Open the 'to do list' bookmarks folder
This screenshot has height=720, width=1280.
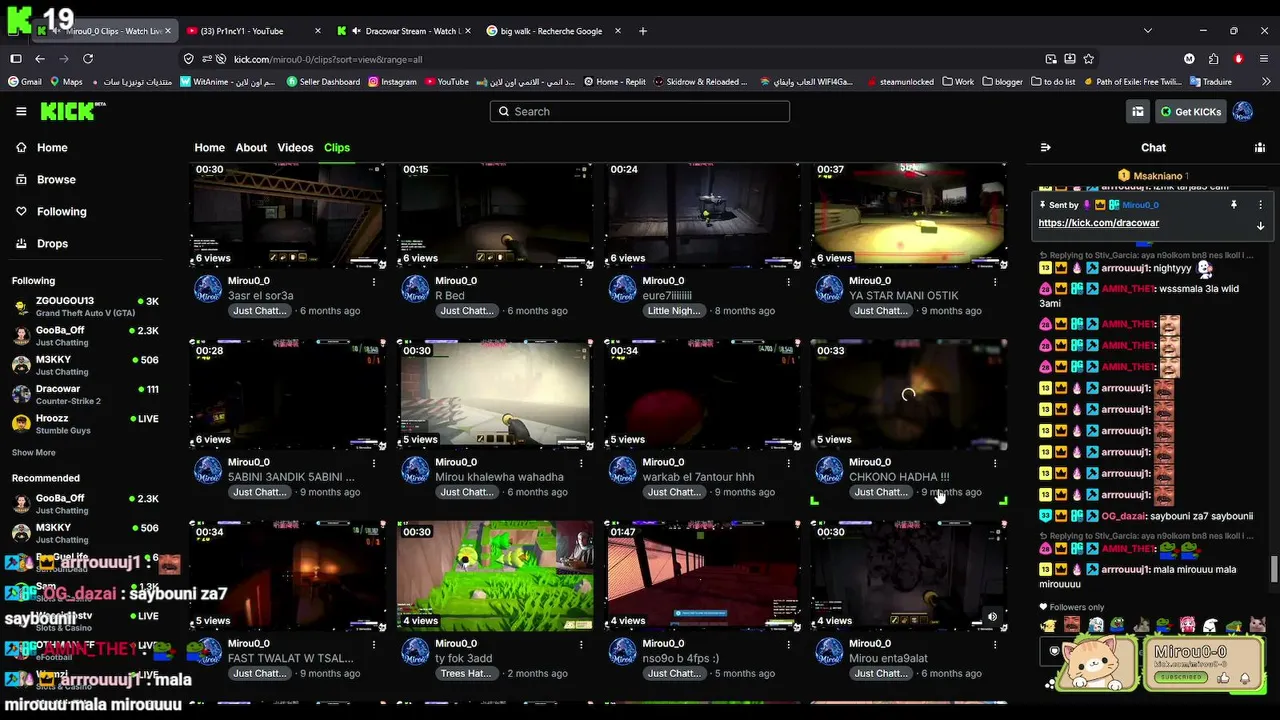(x=1053, y=82)
